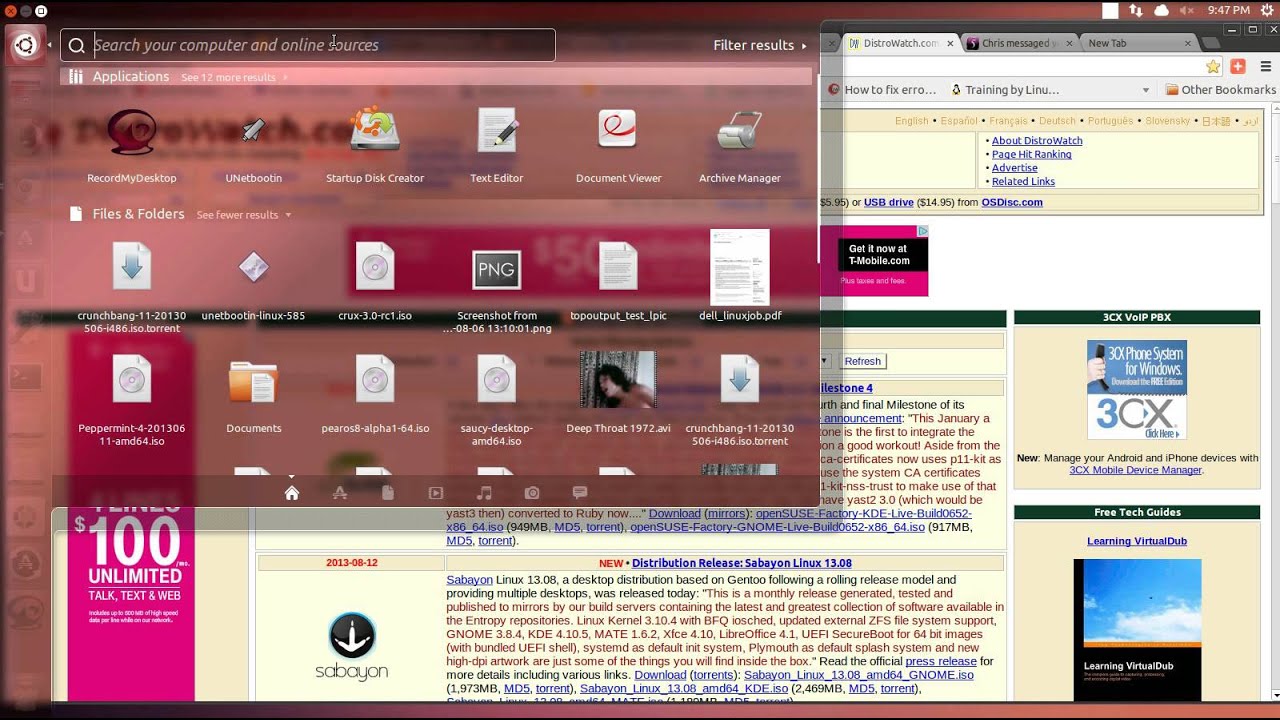This screenshot has width=1280, height=720.
Task: Open Related Links link
Action: [1023, 181]
